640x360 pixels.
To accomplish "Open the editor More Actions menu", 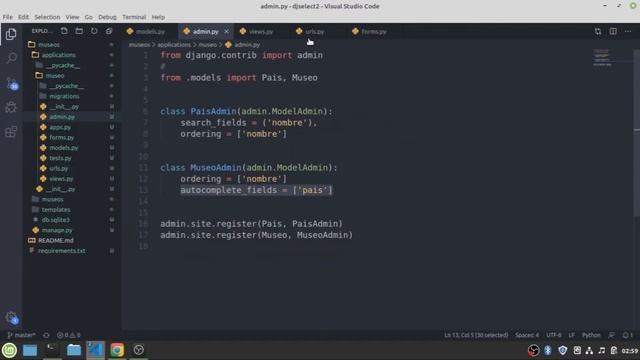I will point(628,31).
